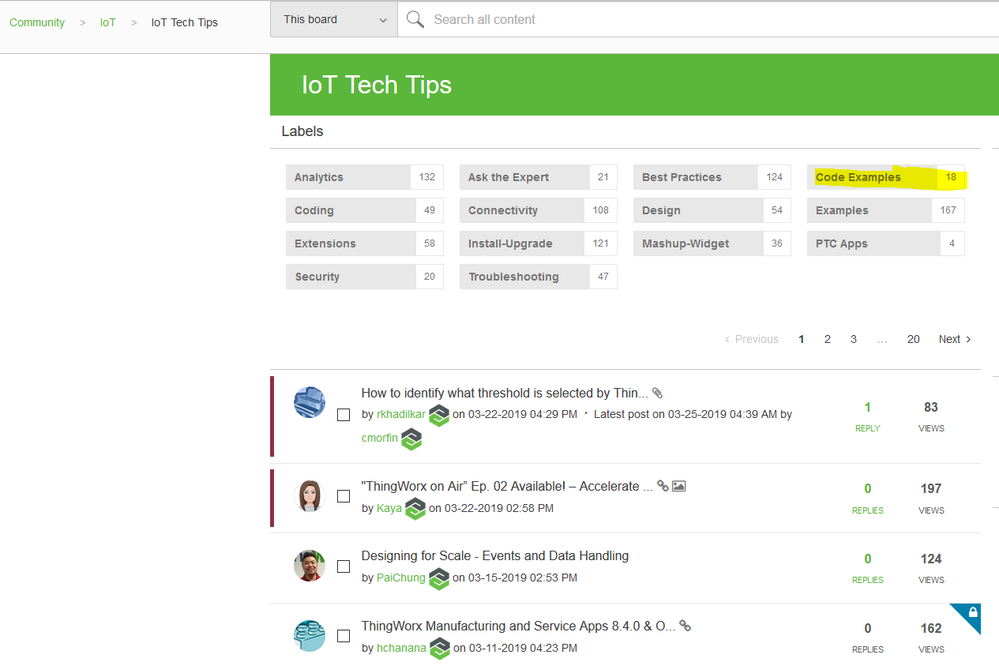Go to the Community breadcrumb

pos(37,22)
